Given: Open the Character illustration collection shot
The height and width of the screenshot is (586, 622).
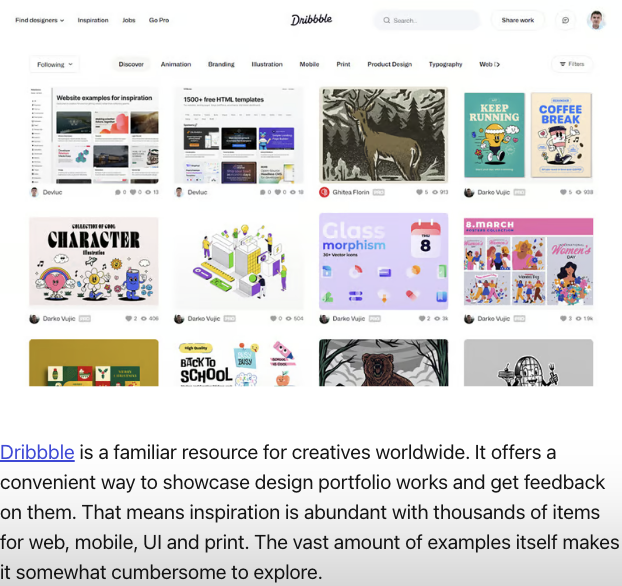Looking at the screenshot, I should (x=94, y=261).
